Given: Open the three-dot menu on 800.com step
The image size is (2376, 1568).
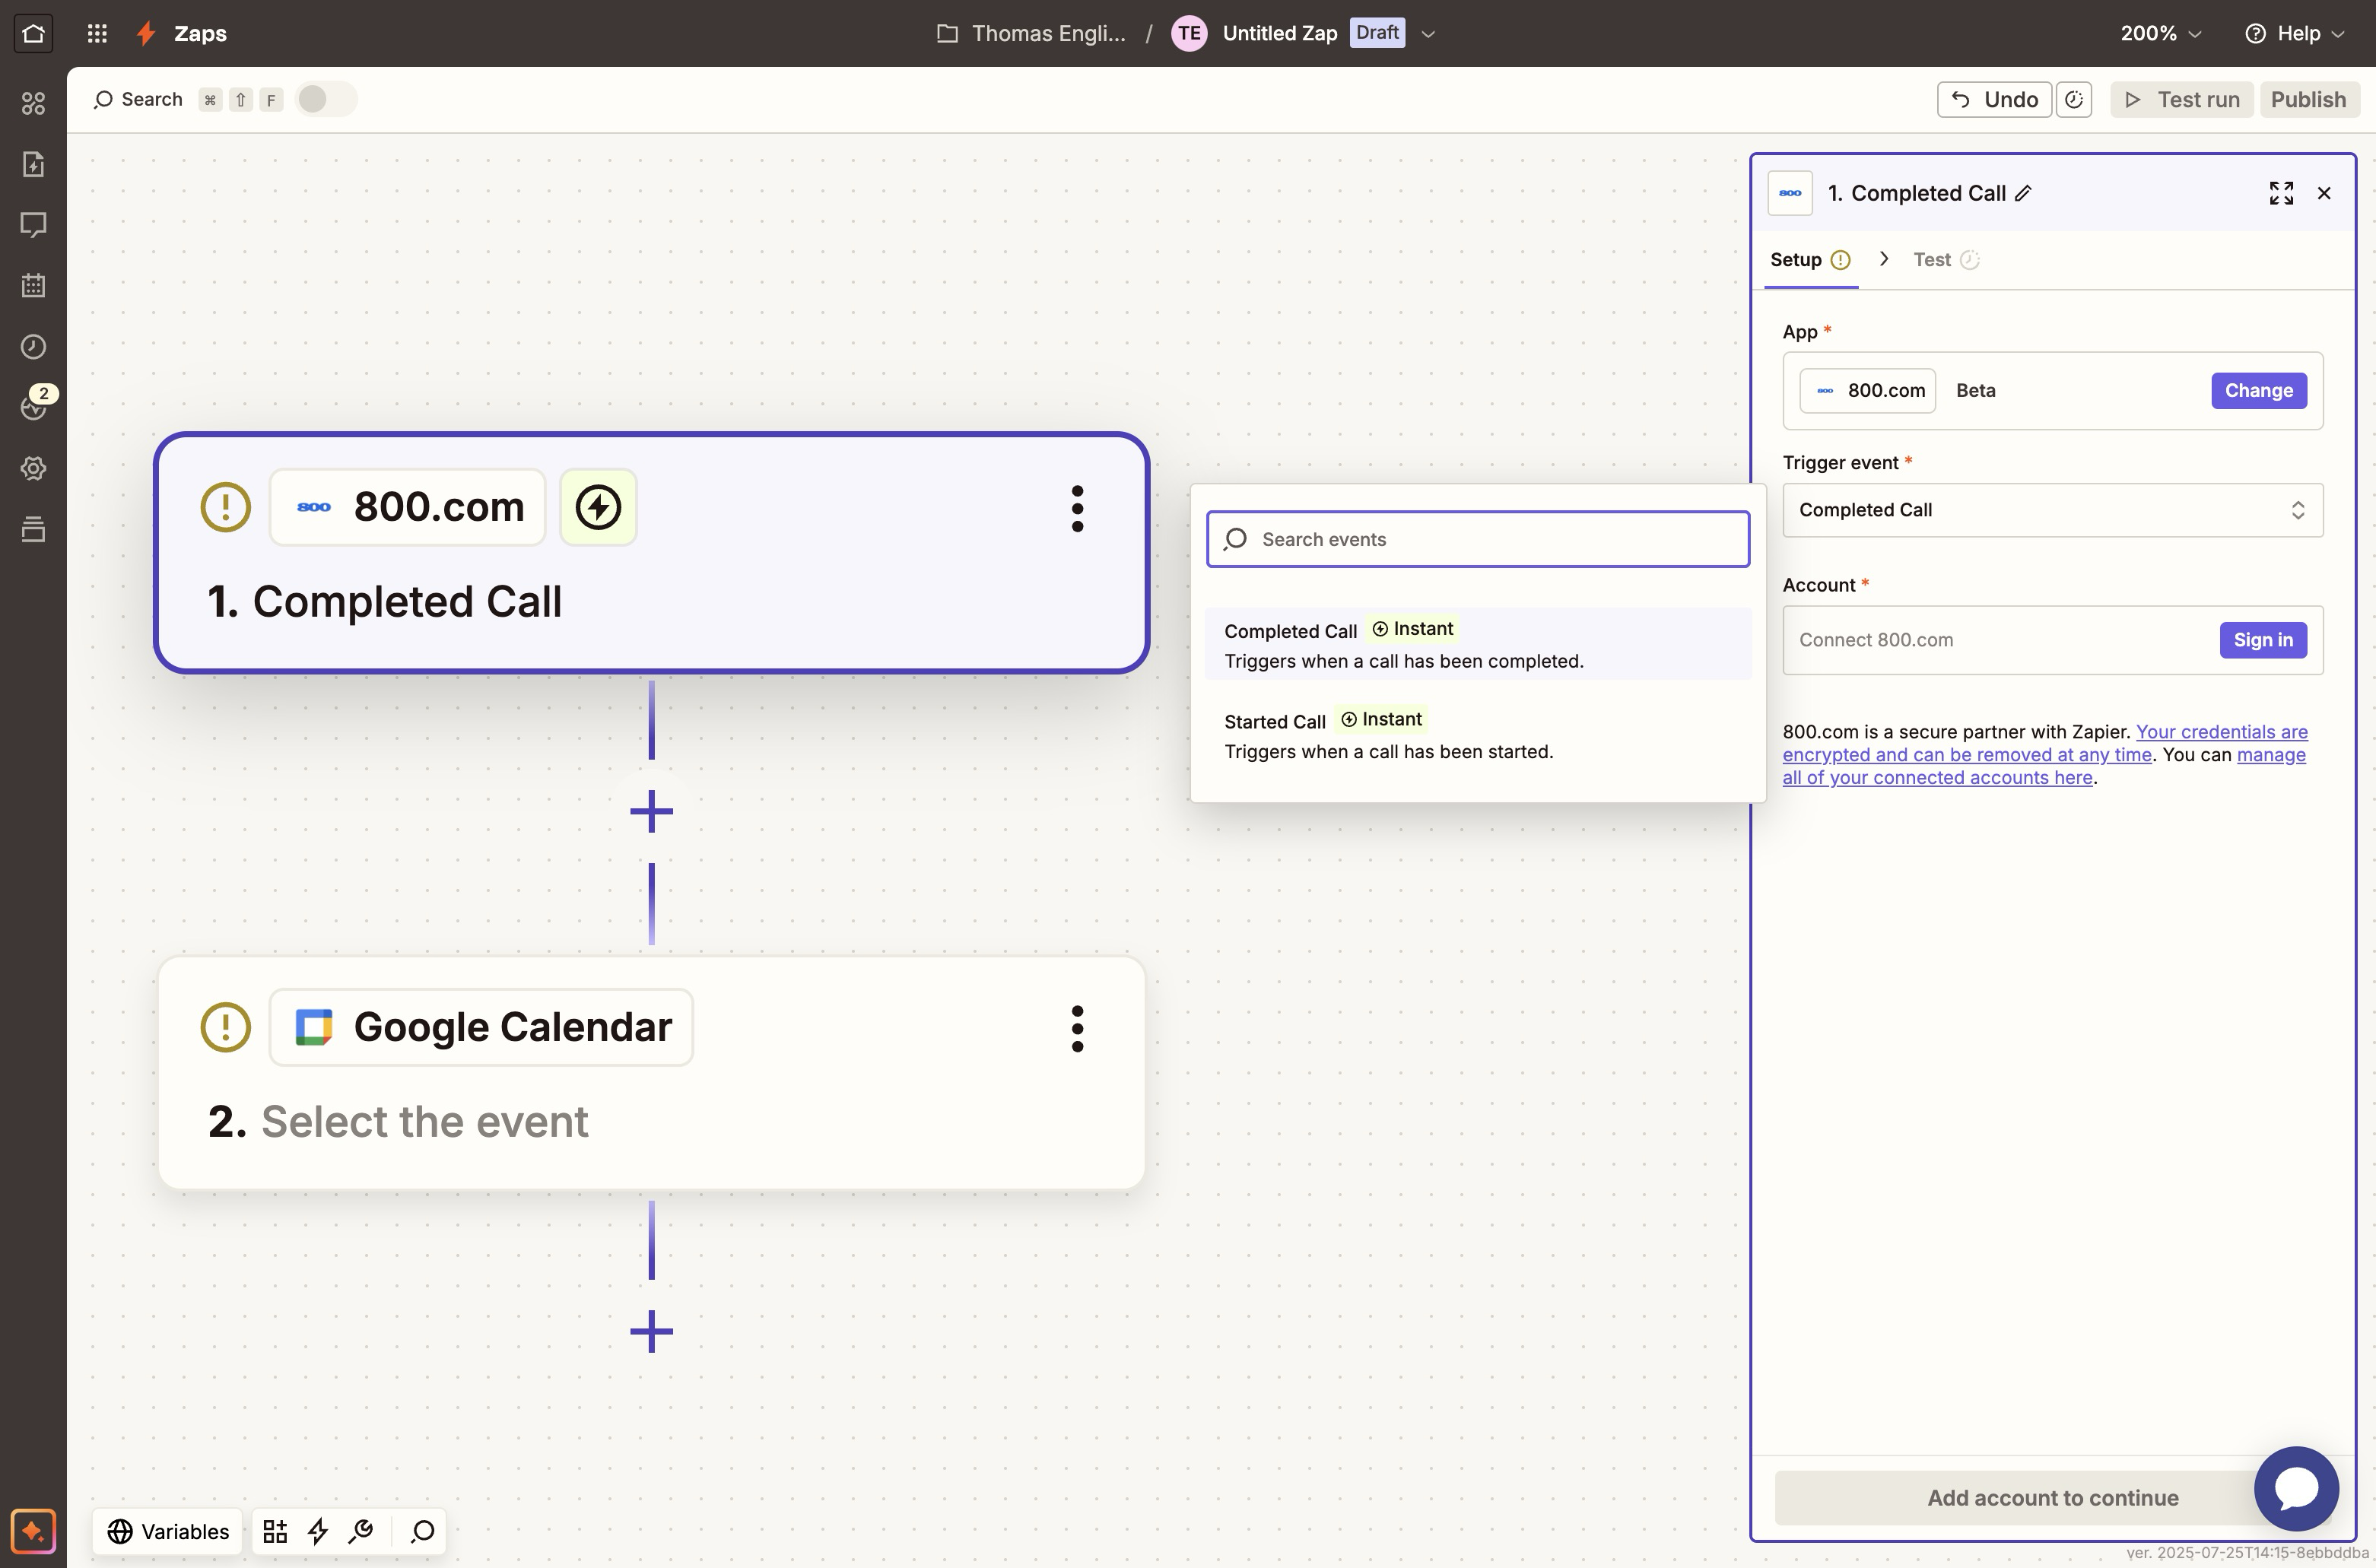Looking at the screenshot, I should (x=1077, y=509).
